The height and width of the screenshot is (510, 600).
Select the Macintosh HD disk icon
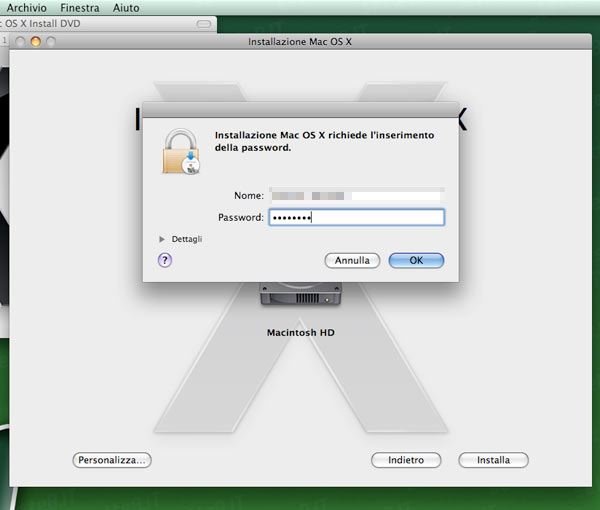tap(300, 294)
